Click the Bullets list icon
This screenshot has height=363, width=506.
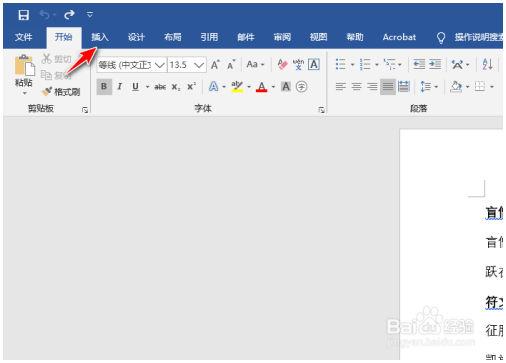click(341, 64)
